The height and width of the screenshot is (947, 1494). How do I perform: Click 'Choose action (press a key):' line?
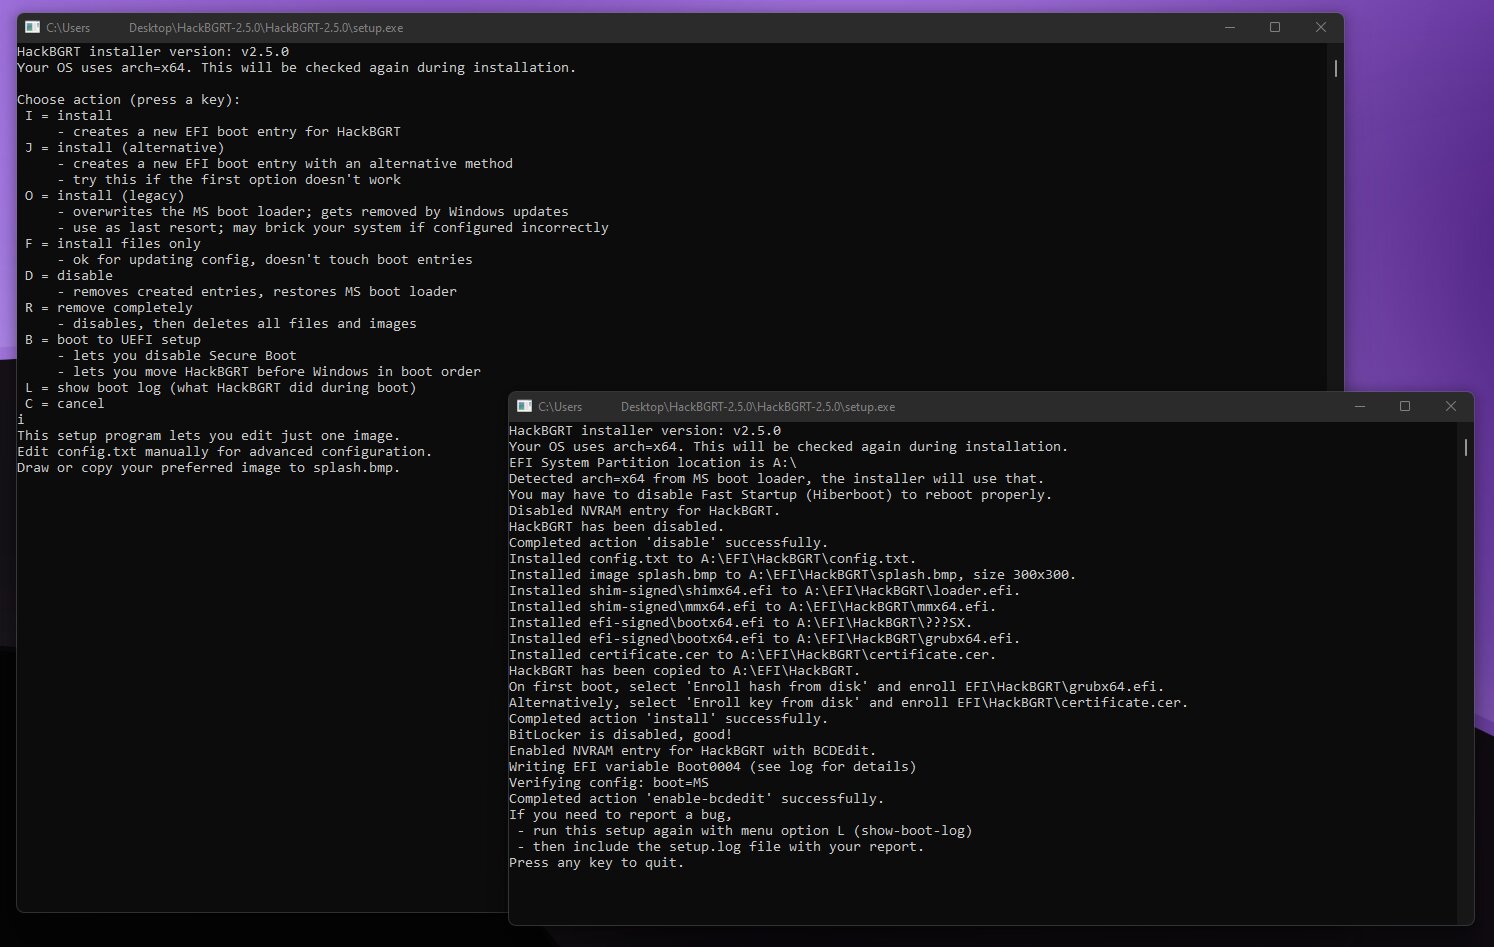point(129,100)
